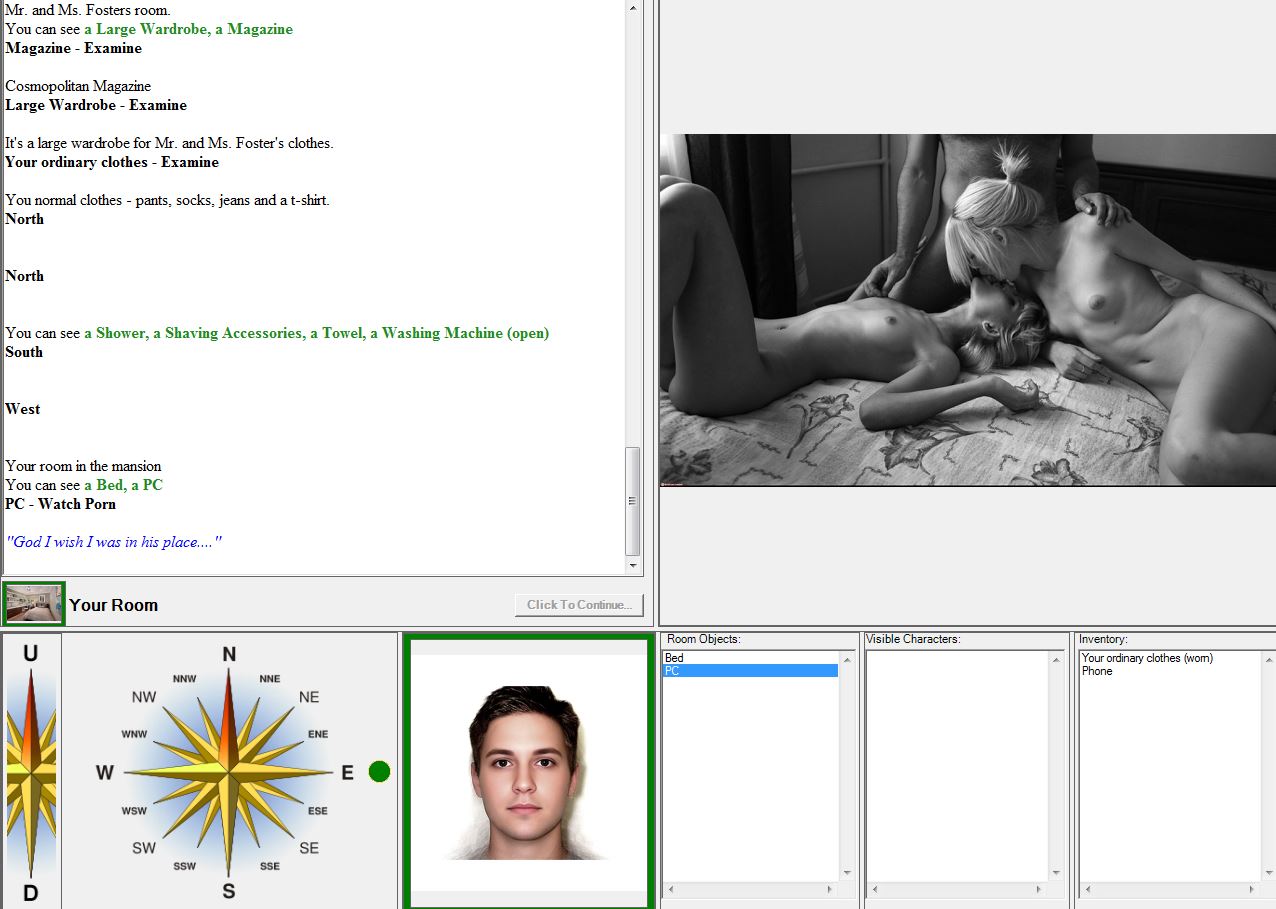This screenshot has width=1276, height=909.
Task: Move west using the compass W point
Action: click(105, 772)
